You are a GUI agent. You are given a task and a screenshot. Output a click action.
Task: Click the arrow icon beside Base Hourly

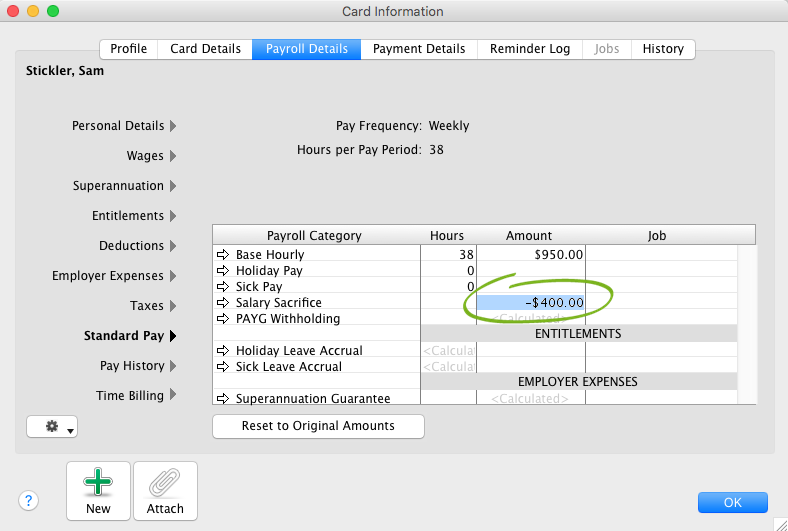pyautogui.click(x=223, y=255)
